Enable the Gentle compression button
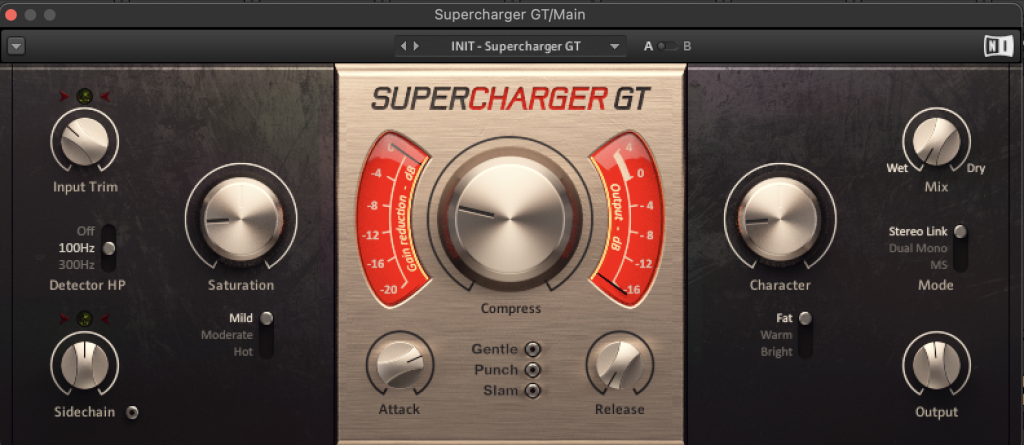Image resolution: width=1024 pixels, height=445 pixels. click(x=533, y=350)
